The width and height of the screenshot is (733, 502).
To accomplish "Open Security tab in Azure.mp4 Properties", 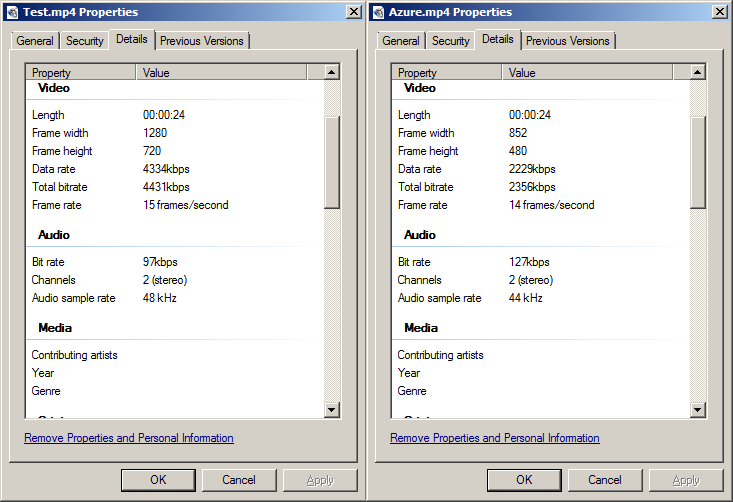I will [x=451, y=41].
